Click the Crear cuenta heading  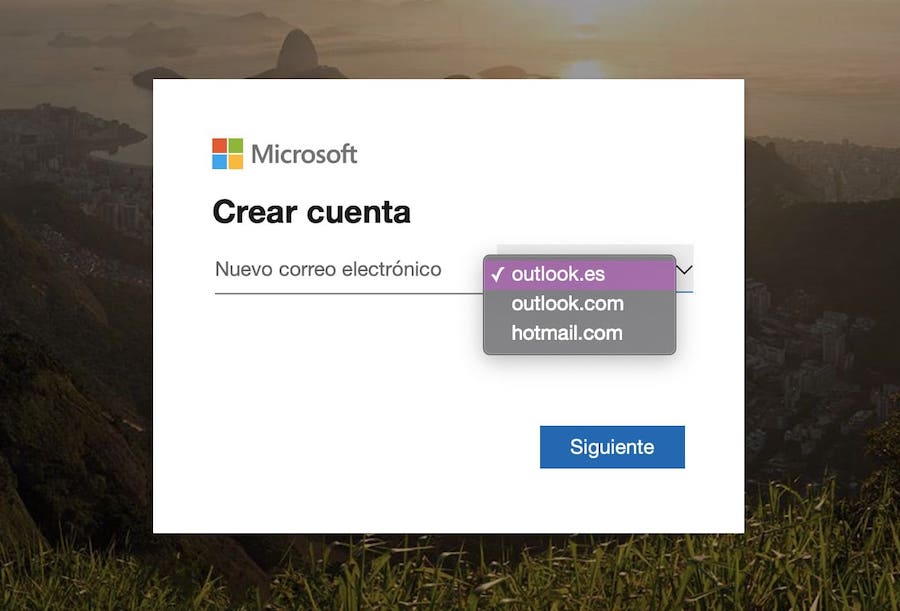(312, 212)
